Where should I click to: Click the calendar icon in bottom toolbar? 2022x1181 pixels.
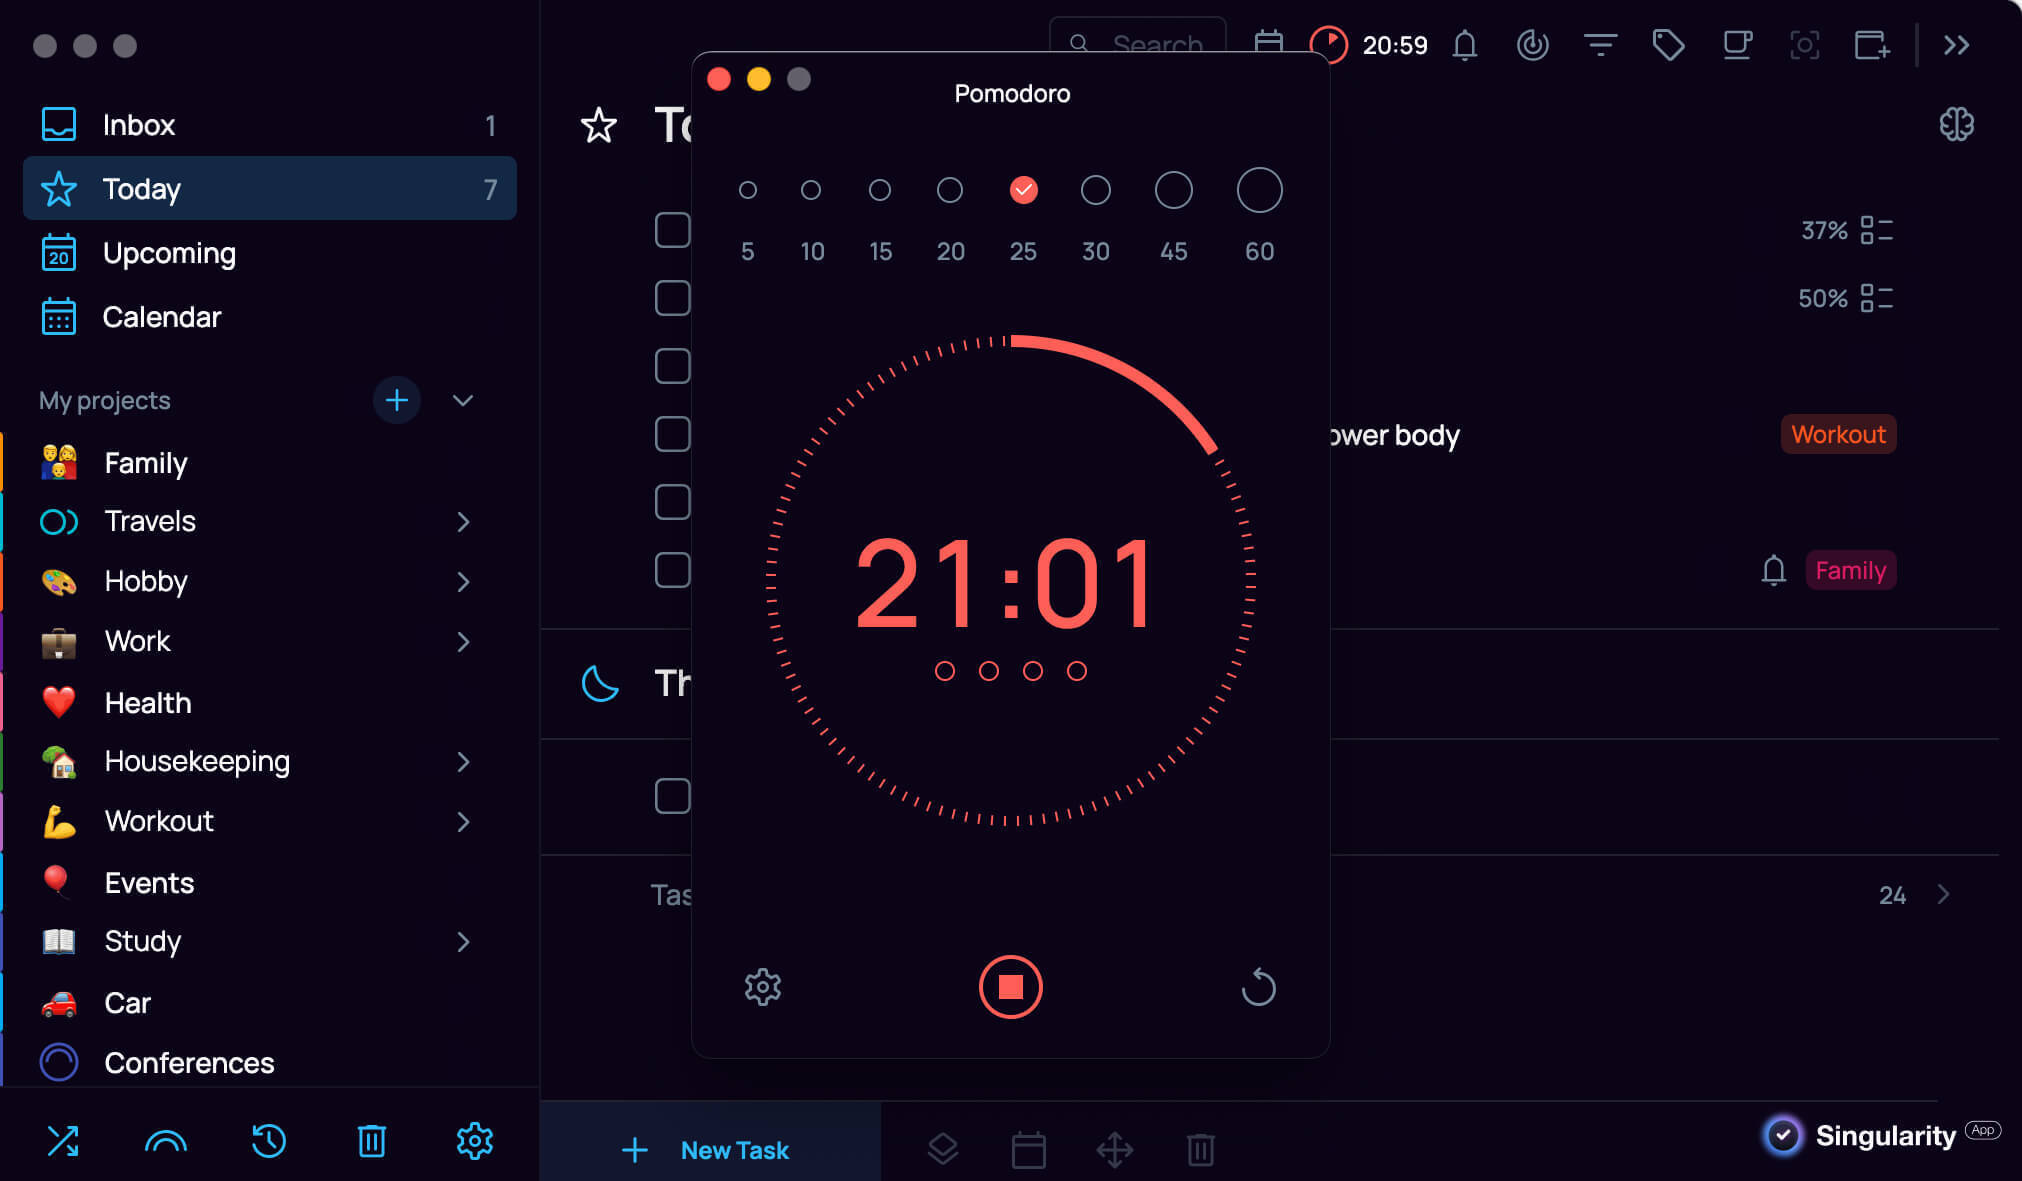(x=1029, y=1150)
